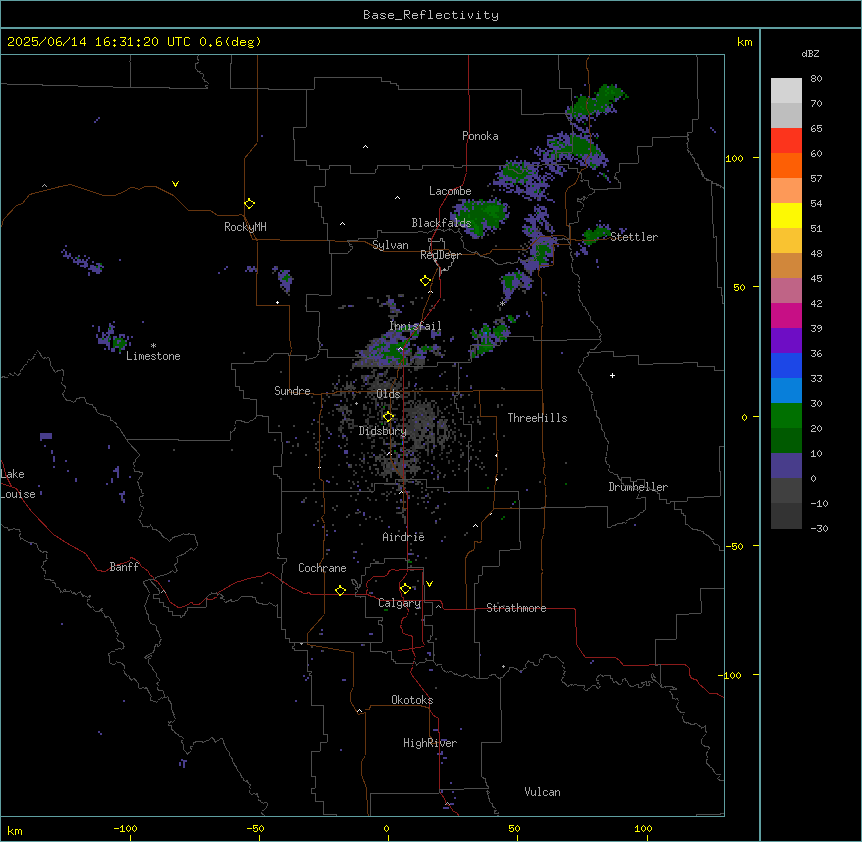Click the Lacombe city label
Image resolution: width=862 pixels, height=842 pixels.
point(450,191)
